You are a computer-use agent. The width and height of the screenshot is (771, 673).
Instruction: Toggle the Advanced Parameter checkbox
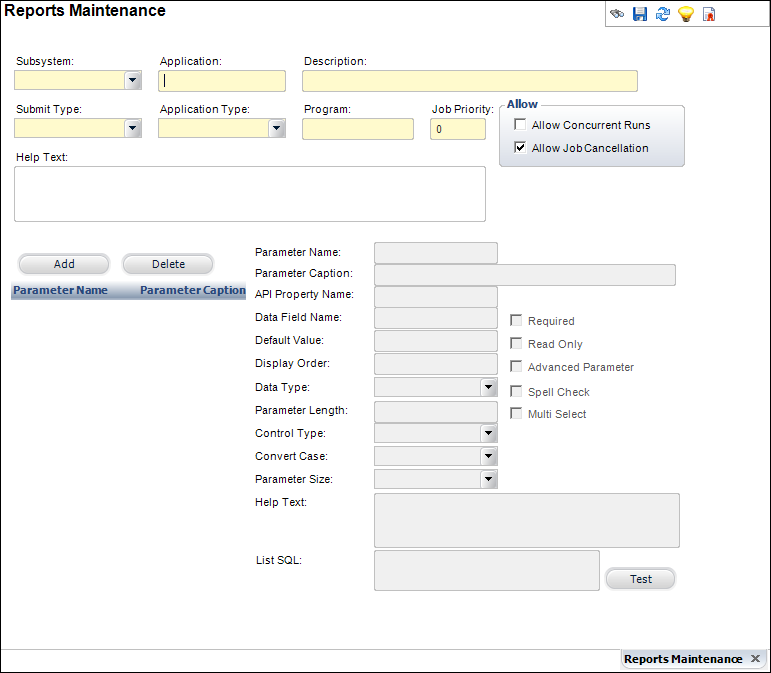[x=516, y=366]
